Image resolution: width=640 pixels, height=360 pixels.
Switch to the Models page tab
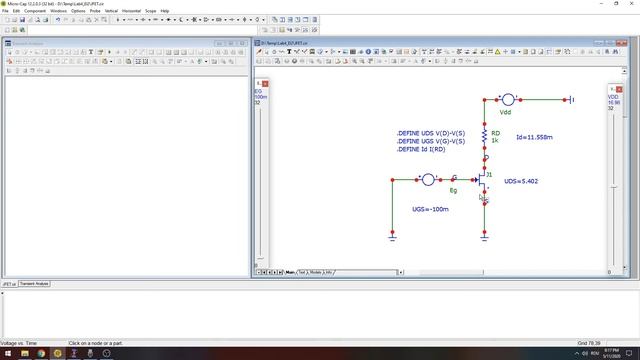[316, 272]
